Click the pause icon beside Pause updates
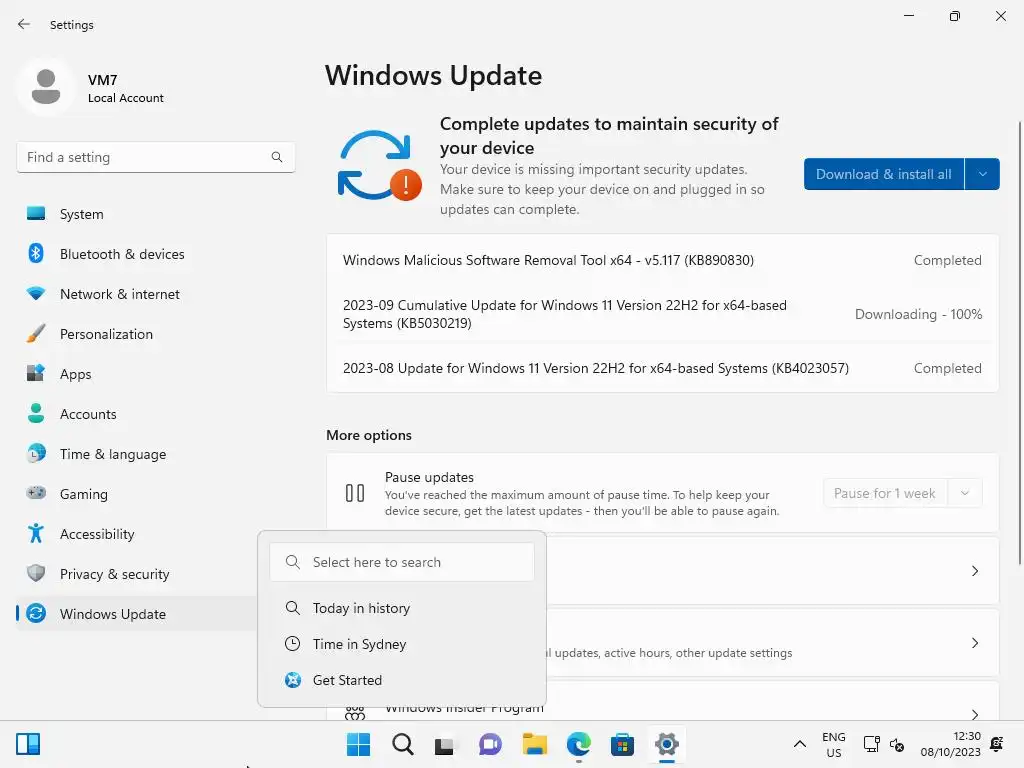The width and height of the screenshot is (1024, 768). tap(355, 493)
